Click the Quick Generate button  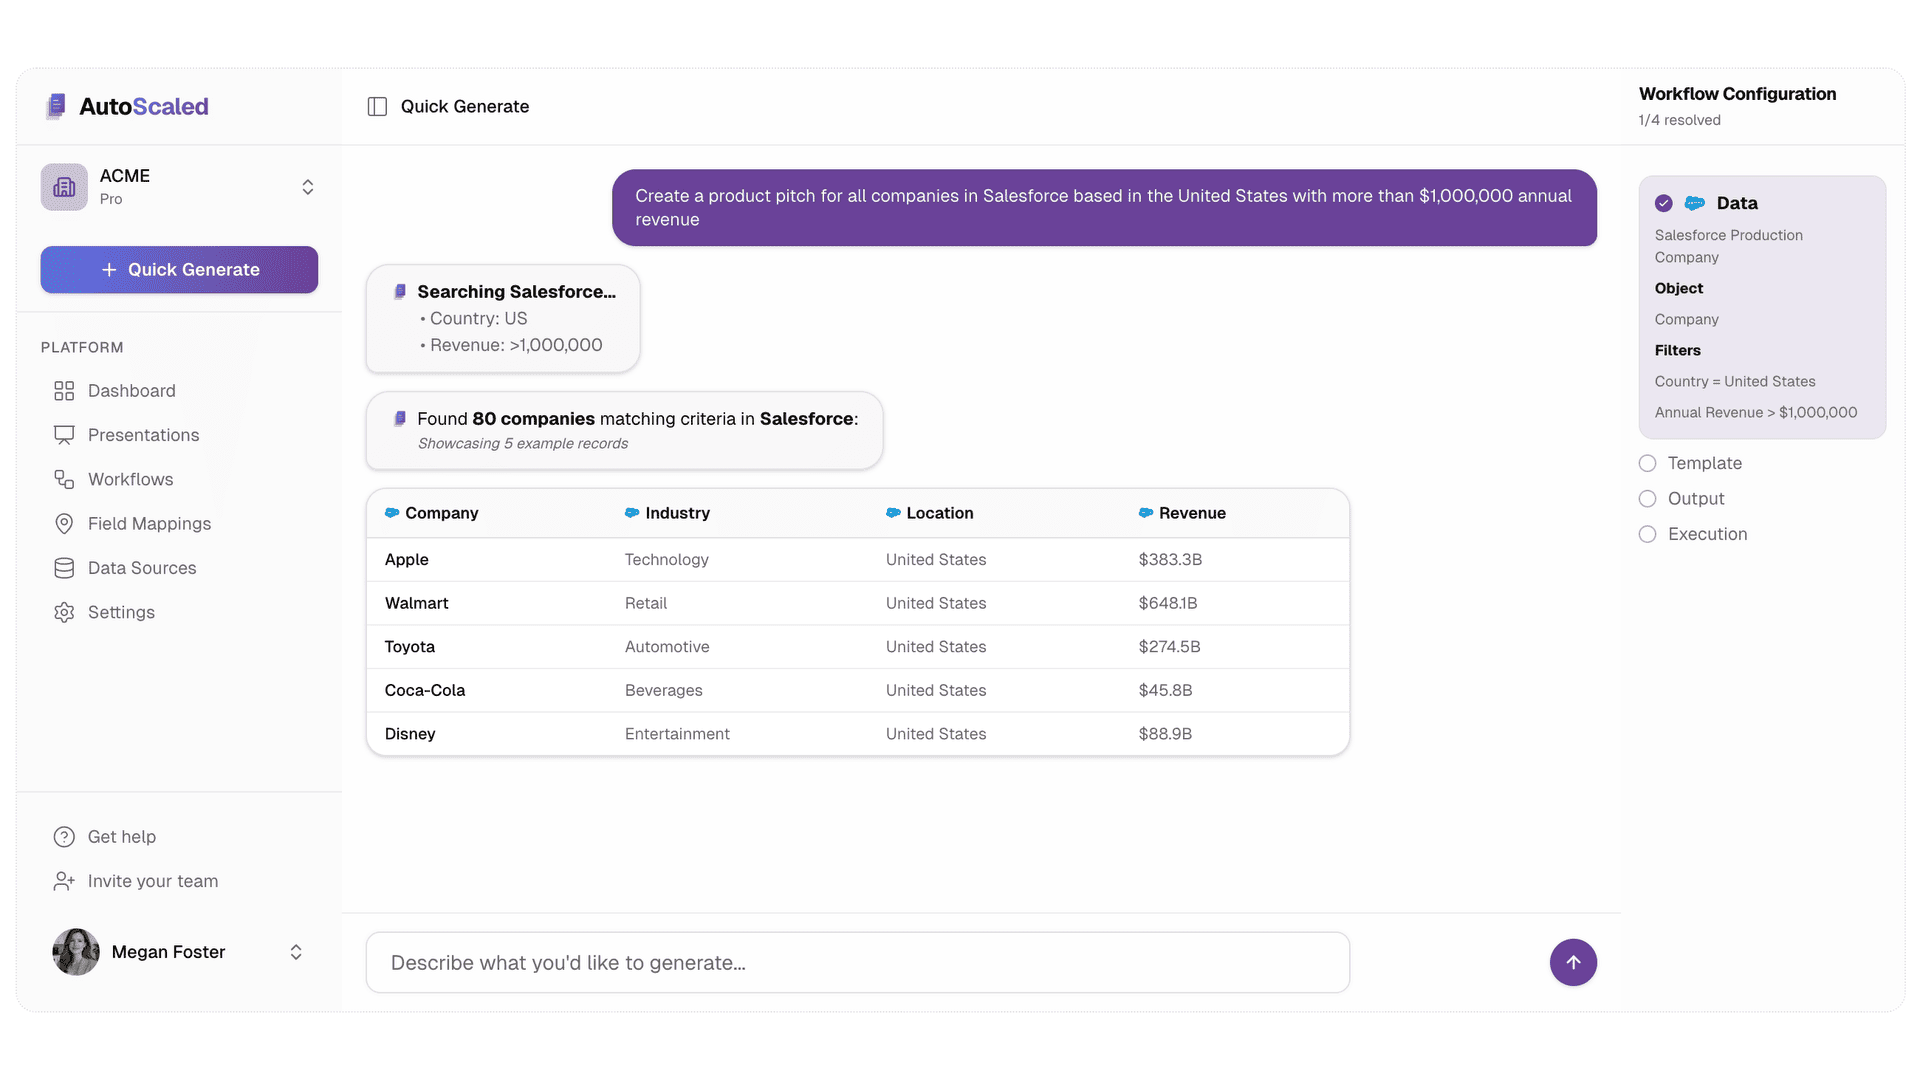179,270
